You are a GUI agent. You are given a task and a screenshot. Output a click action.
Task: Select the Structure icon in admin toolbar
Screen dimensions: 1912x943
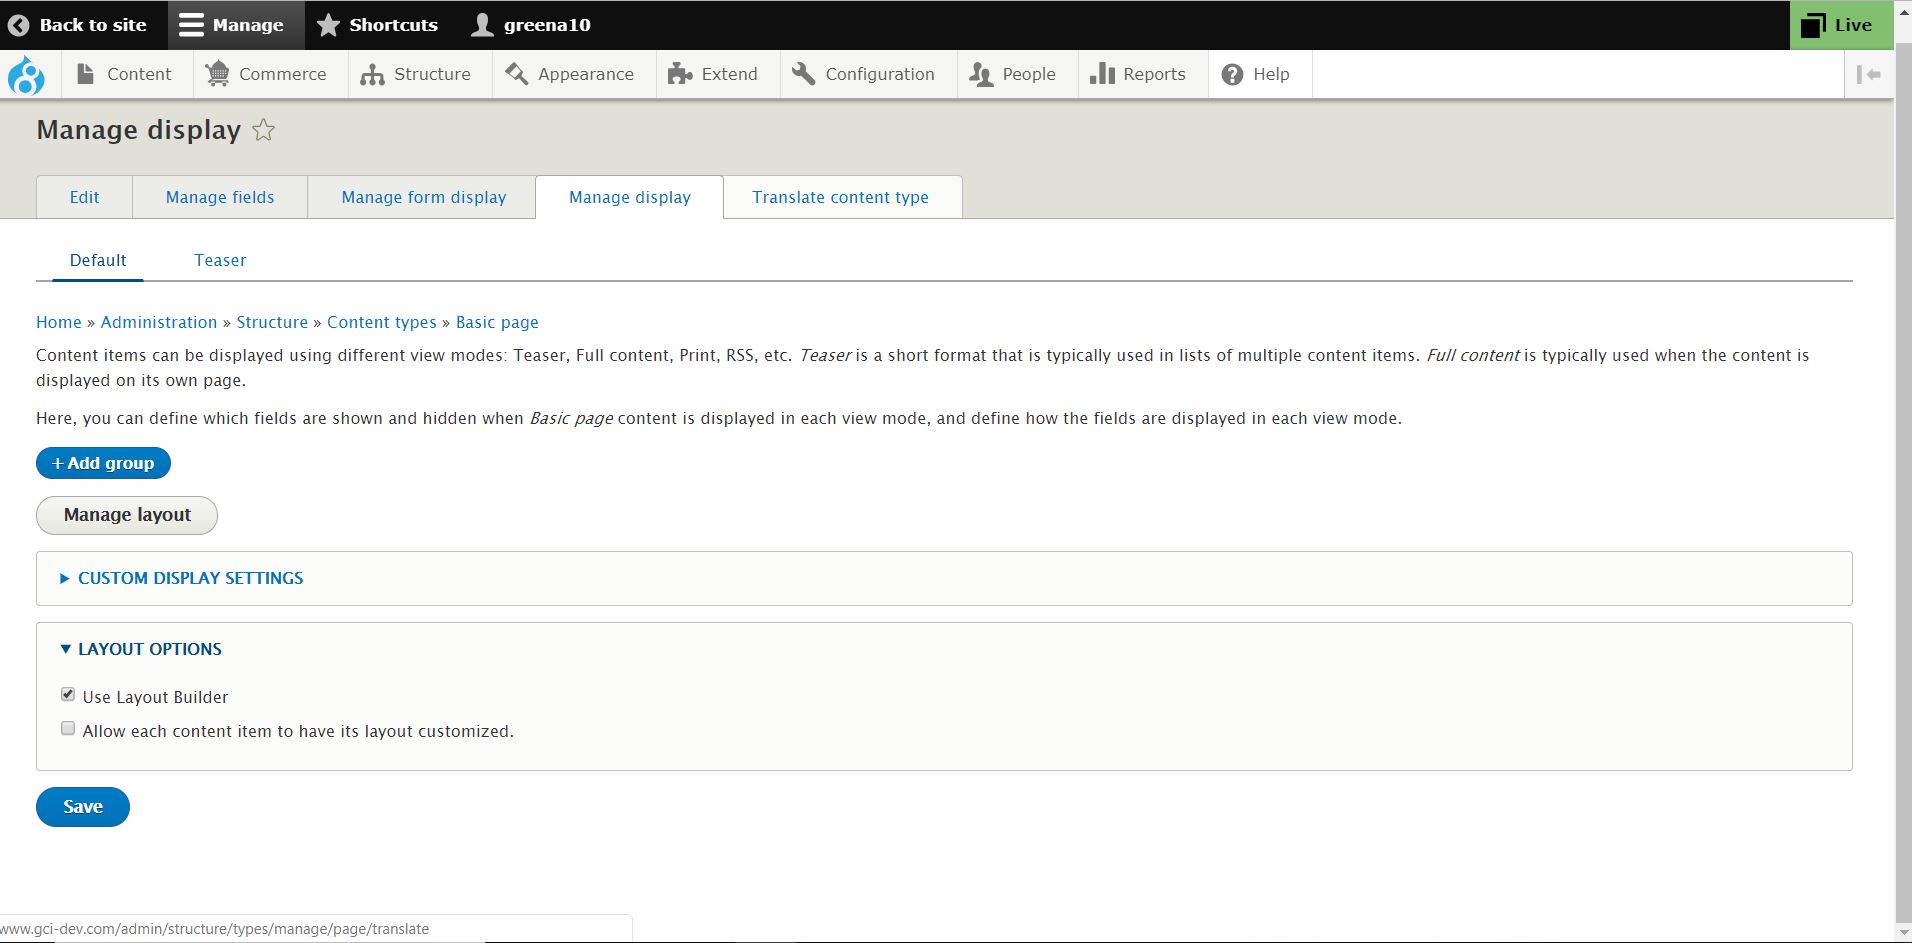(x=373, y=73)
